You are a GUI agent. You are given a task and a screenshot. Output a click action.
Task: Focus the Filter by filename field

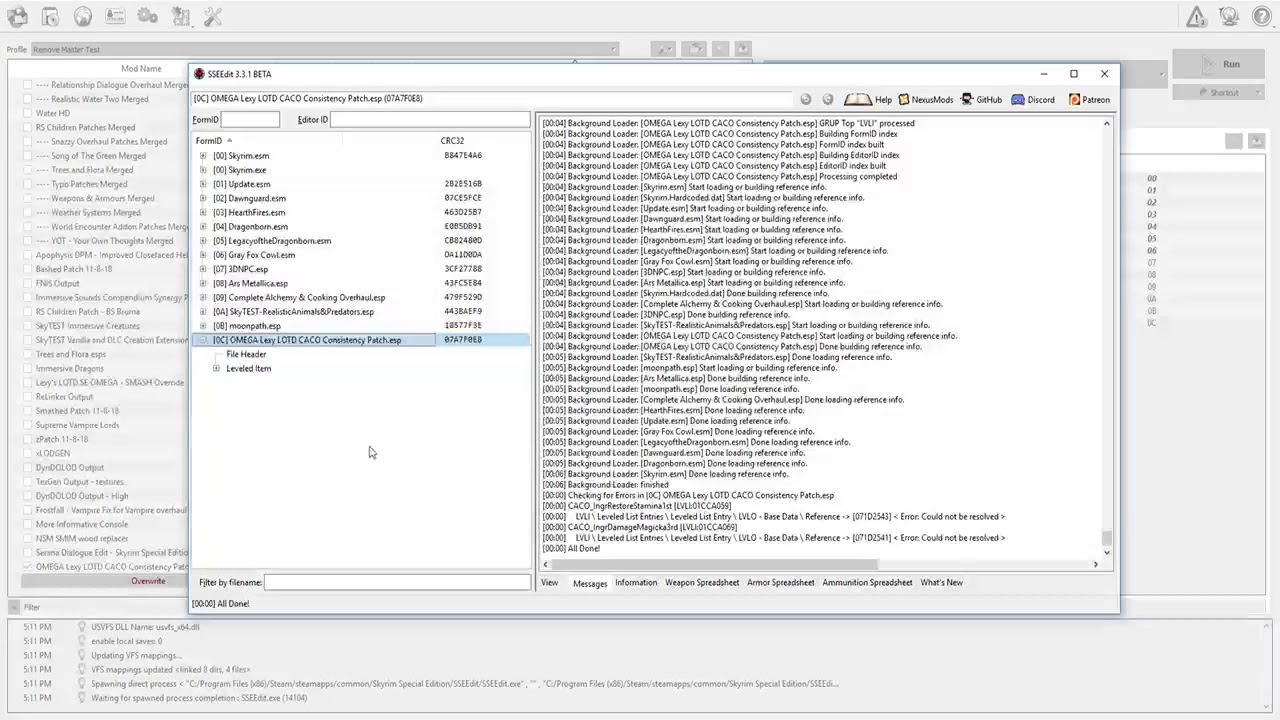397,582
